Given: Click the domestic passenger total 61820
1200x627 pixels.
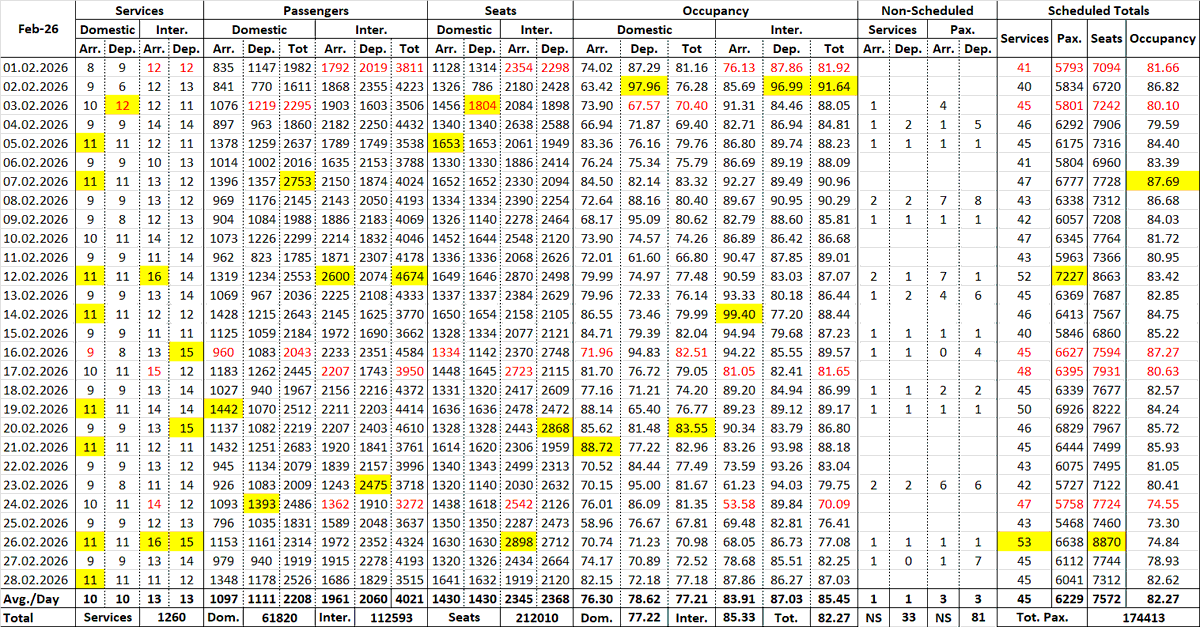Looking at the screenshot, I should [x=280, y=617].
